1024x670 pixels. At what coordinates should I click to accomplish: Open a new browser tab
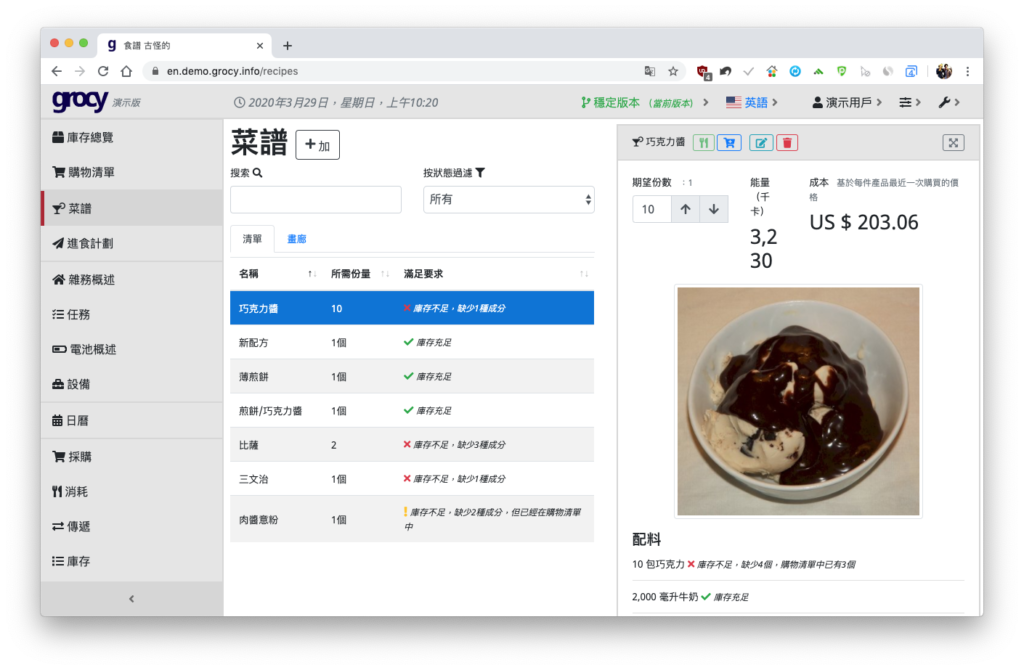click(287, 46)
